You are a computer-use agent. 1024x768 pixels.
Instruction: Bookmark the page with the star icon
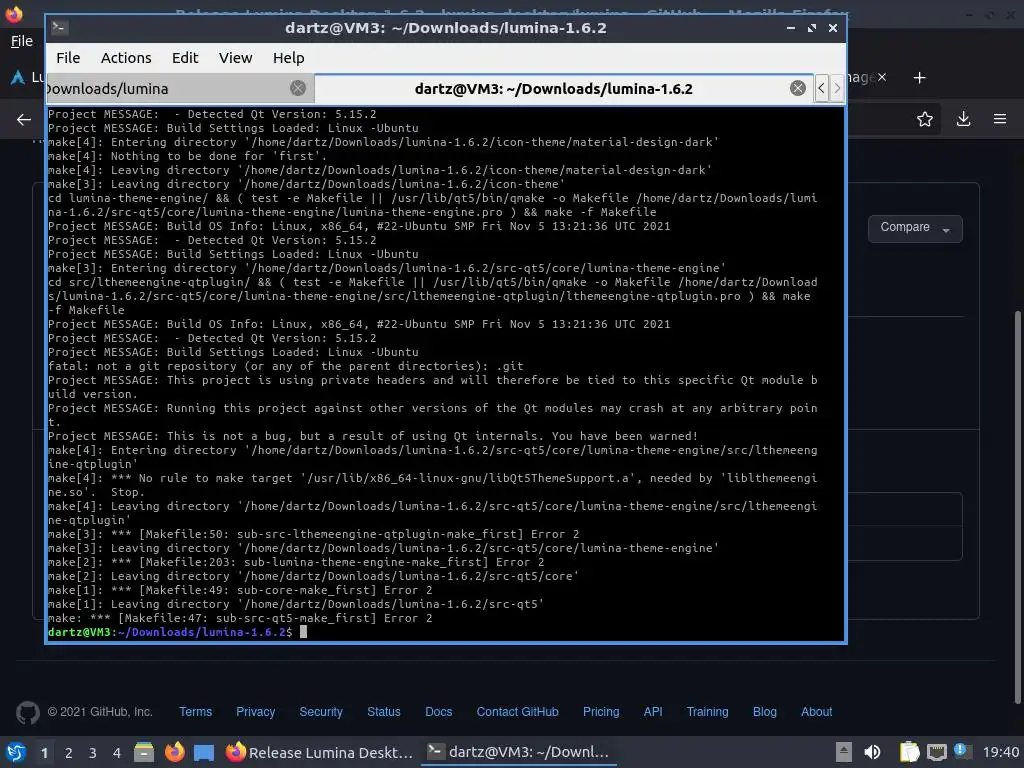pos(924,119)
